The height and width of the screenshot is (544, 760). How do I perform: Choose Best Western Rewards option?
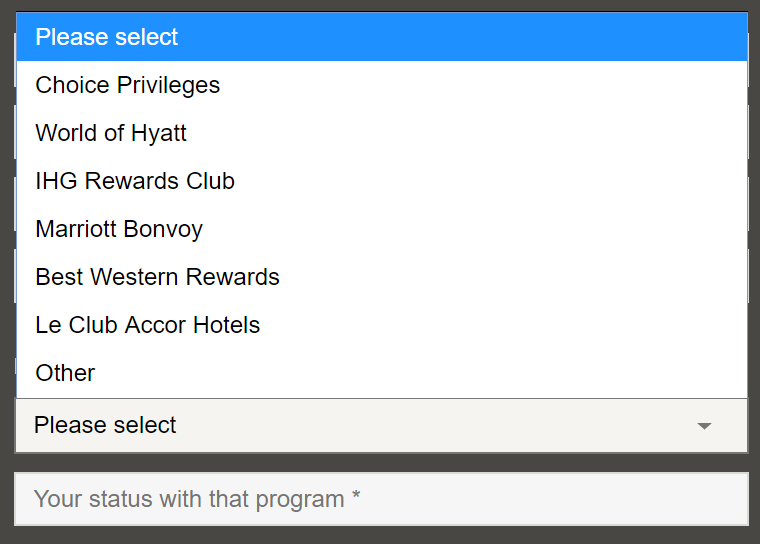(157, 277)
